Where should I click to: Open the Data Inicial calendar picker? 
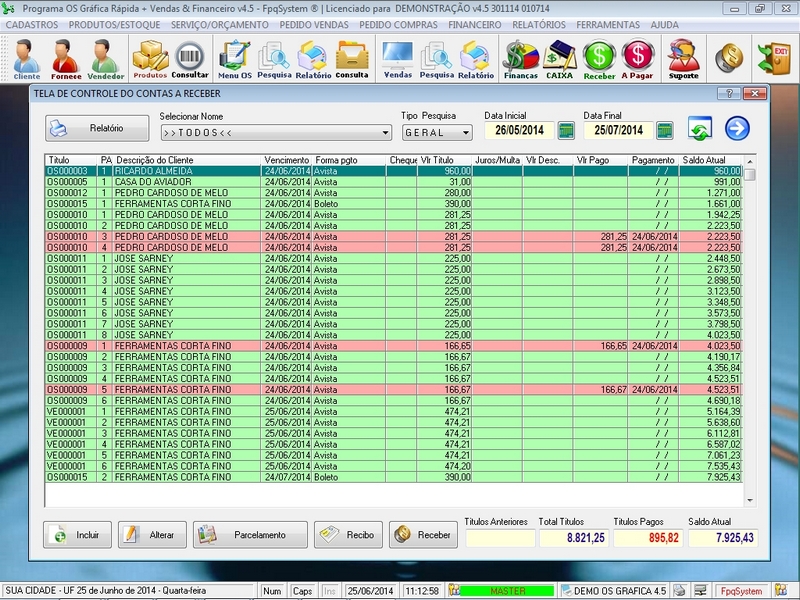coord(566,131)
